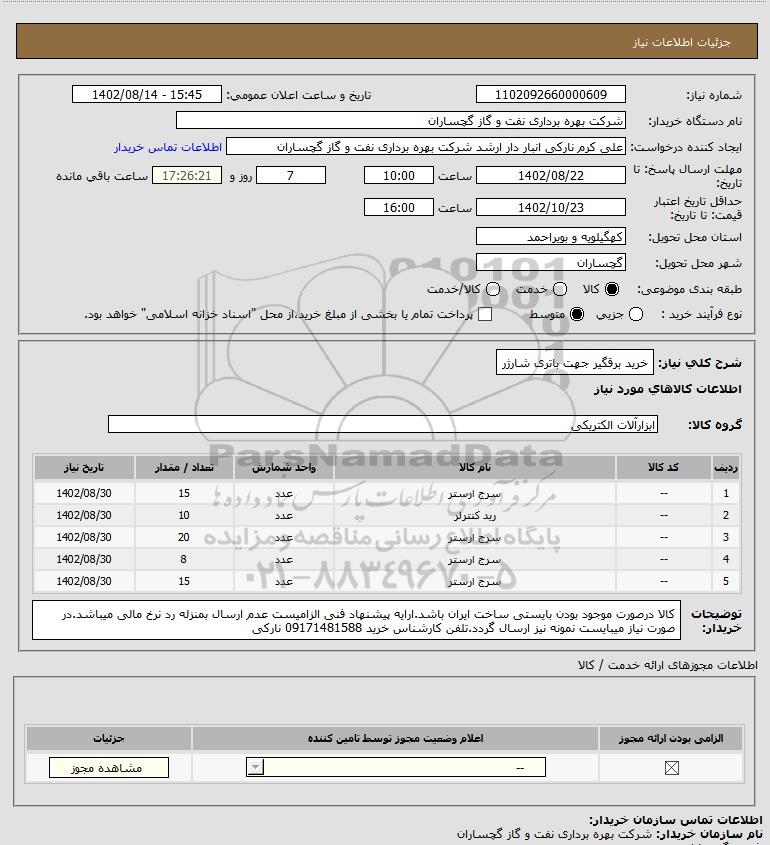Open the اعلام وضعیت مجوز dropdown arrow

coord(255,767)
